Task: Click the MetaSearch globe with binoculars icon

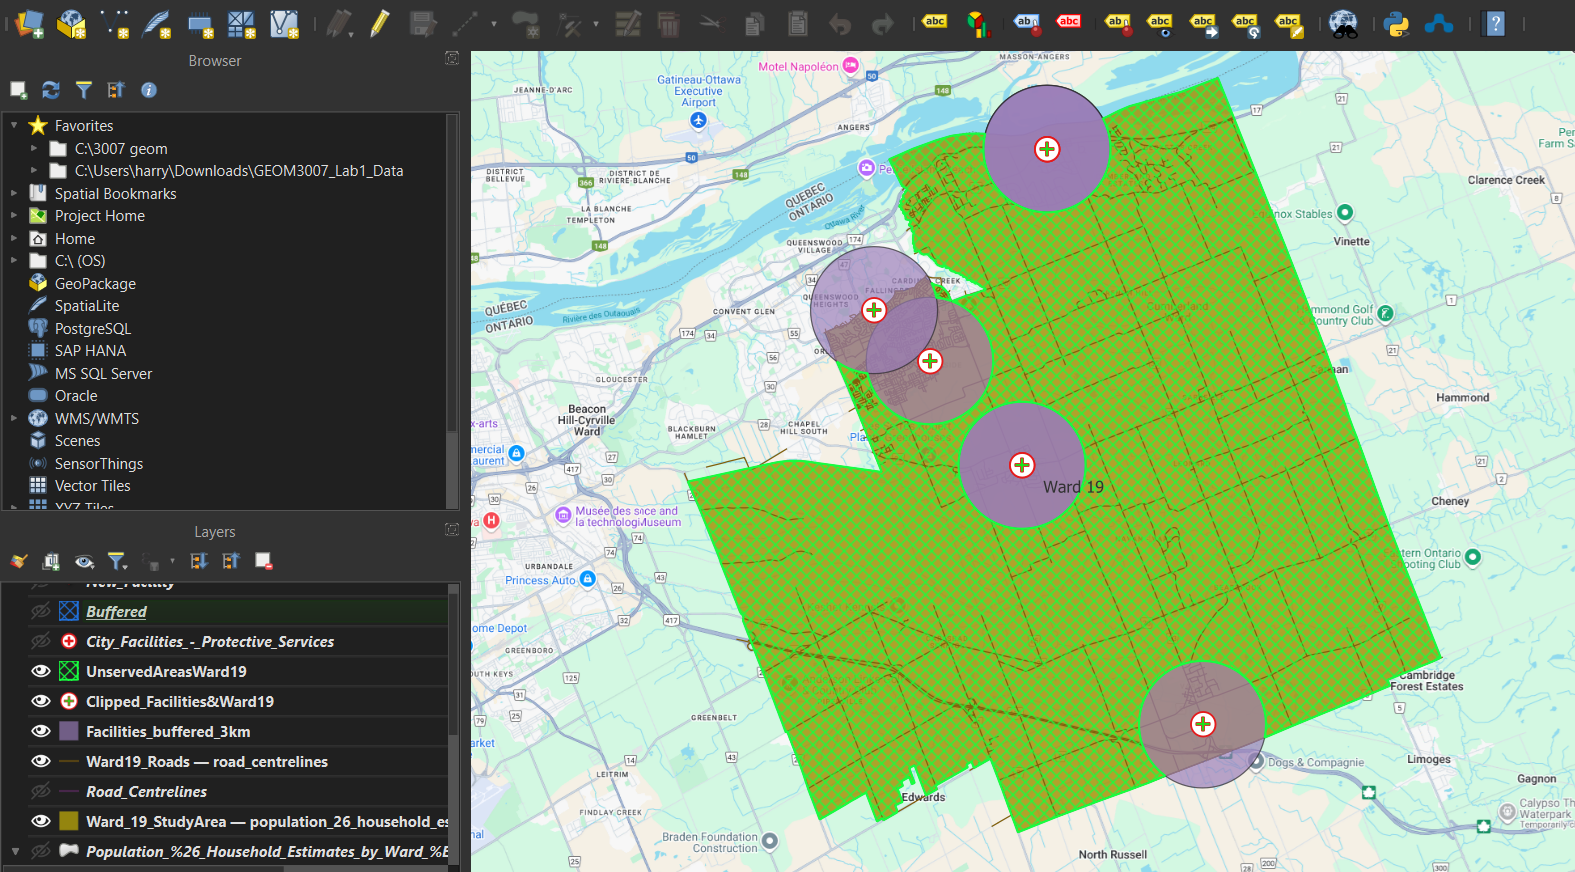Action: pyautogui.click(x=1343, y=23)
